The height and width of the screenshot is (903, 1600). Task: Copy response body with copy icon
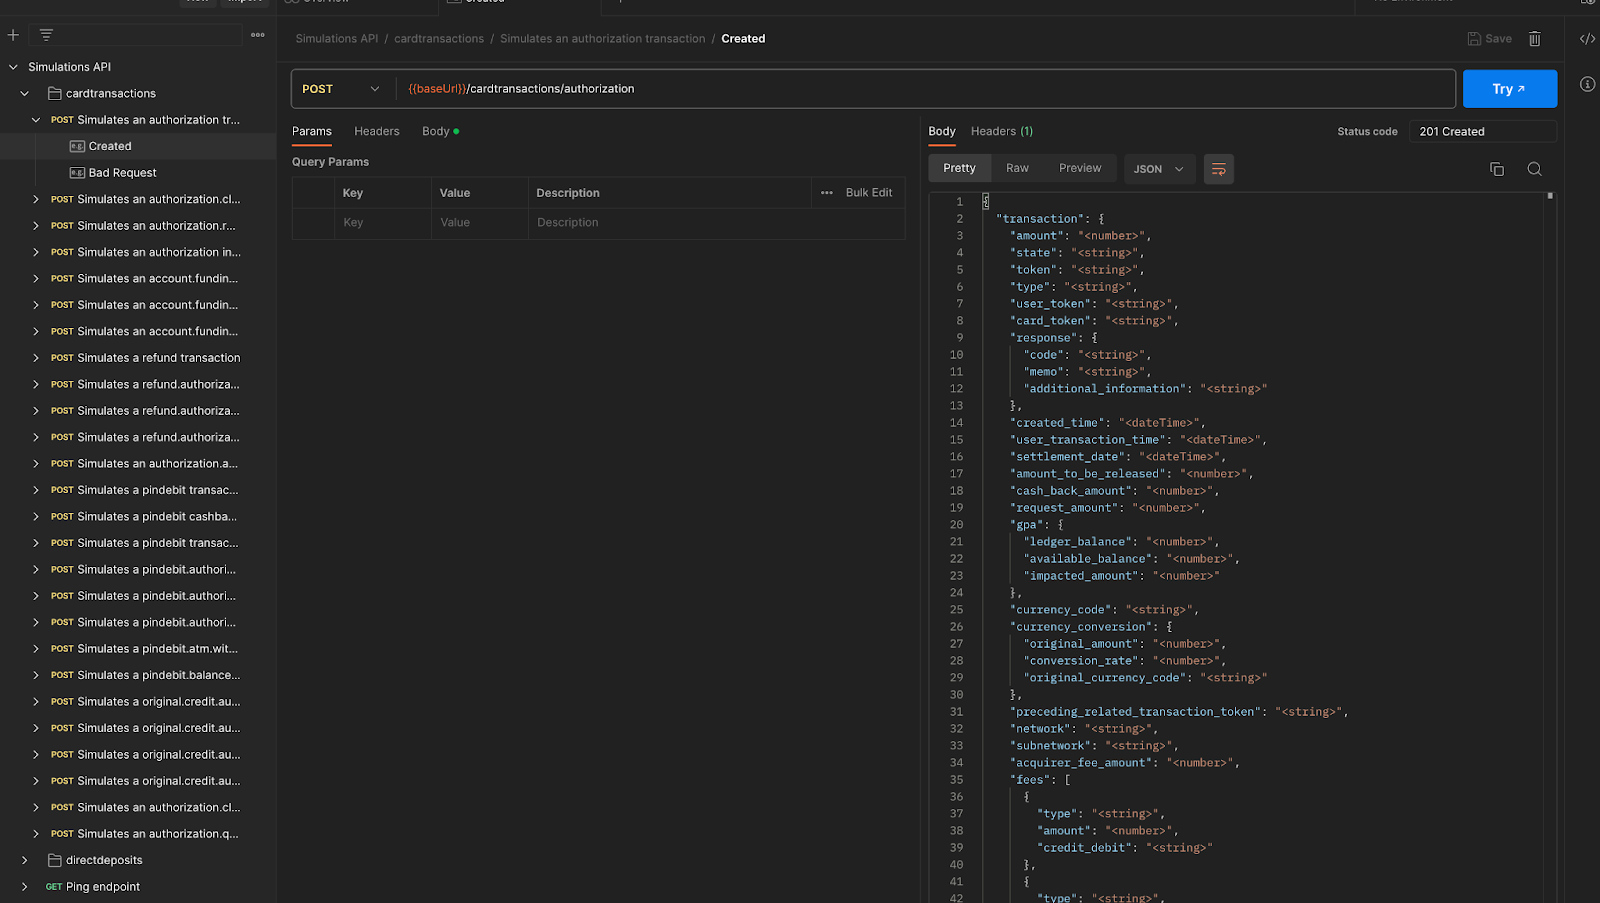(1497, 169)
